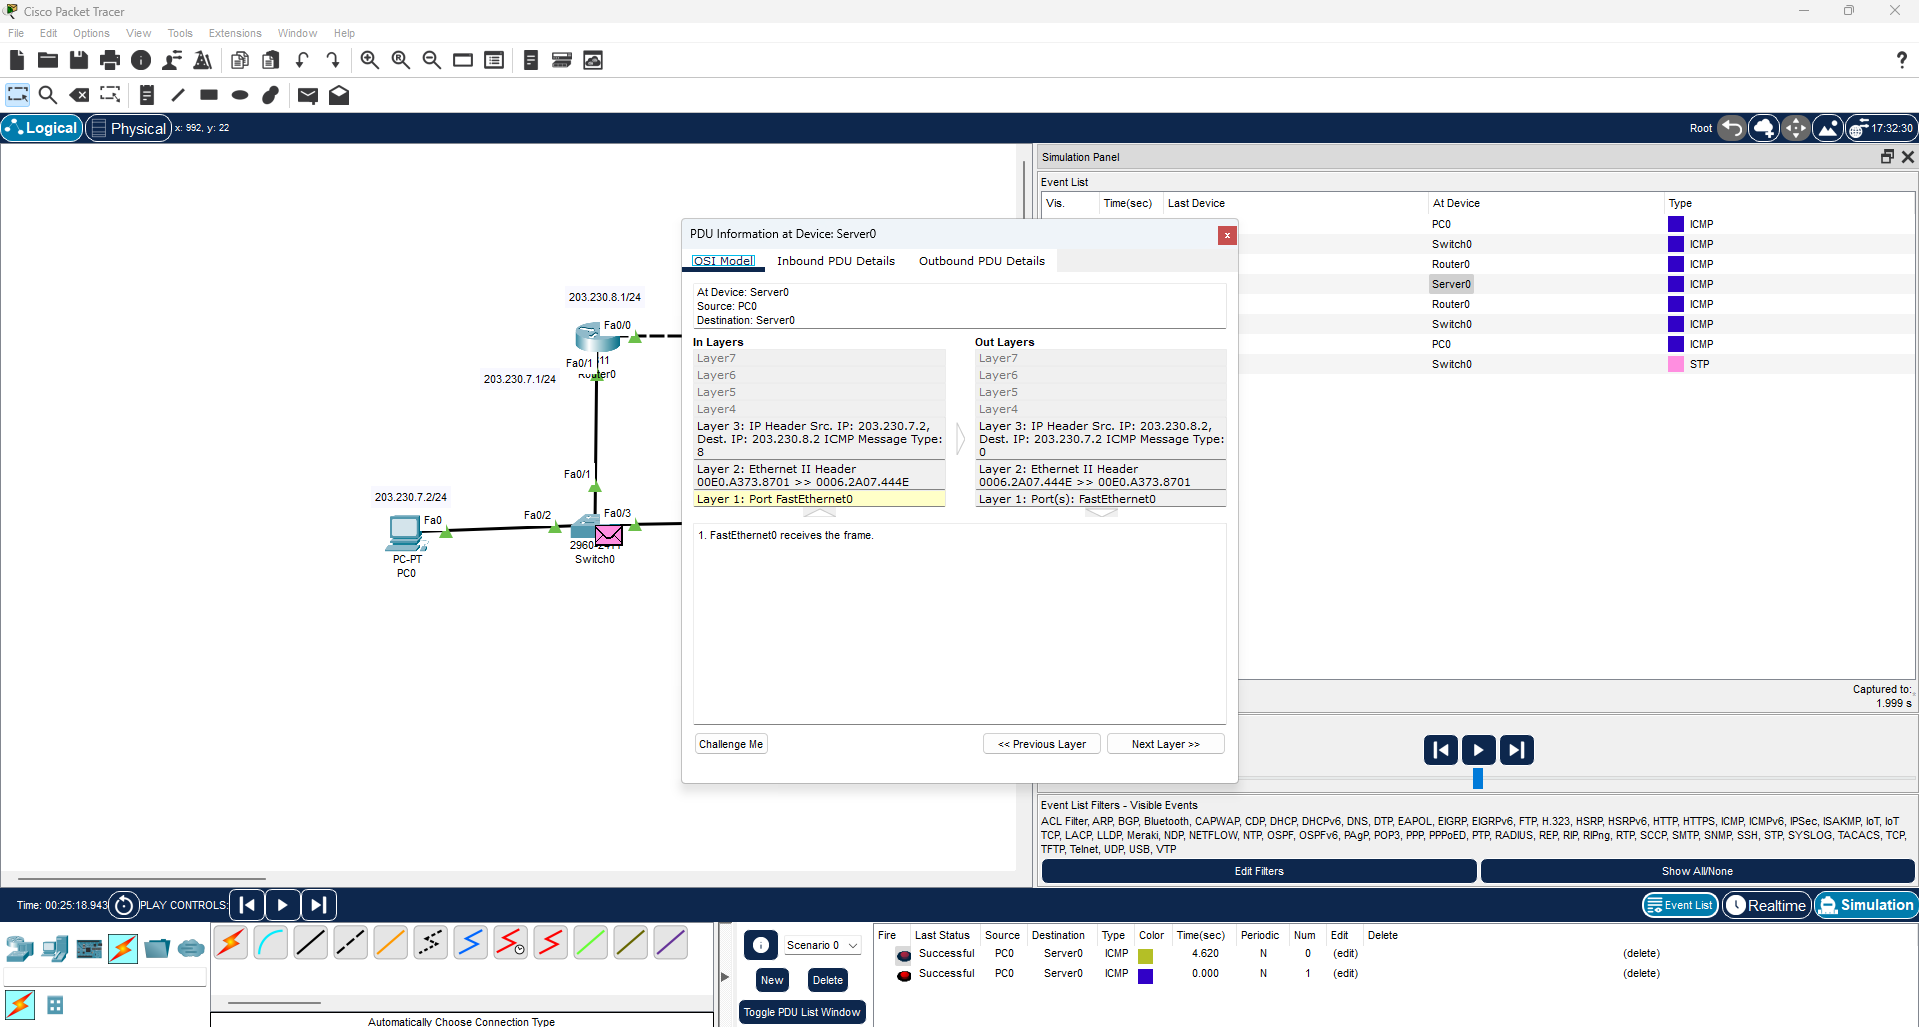Viewport: 1919px width, 1027px height.
Task: Pick the Console cable curved cyan connection
Action: pos(270,942)
